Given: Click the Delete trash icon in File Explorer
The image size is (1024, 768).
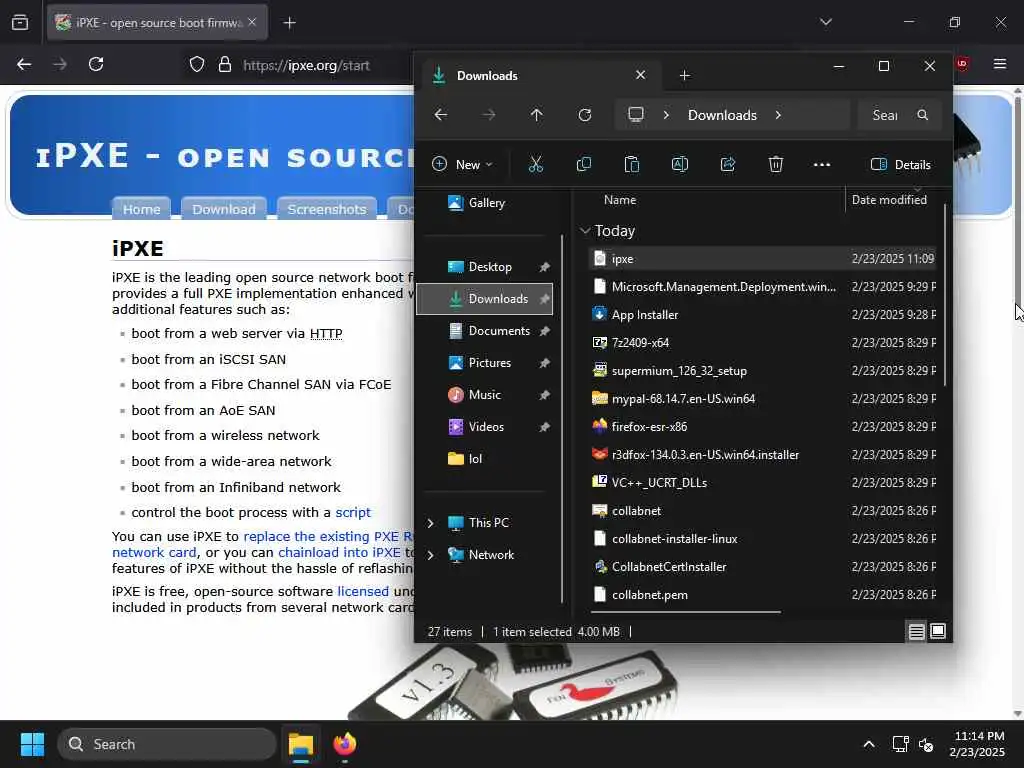Looking at the screenshot, I should pyautogui.click(x=775, y=165).
